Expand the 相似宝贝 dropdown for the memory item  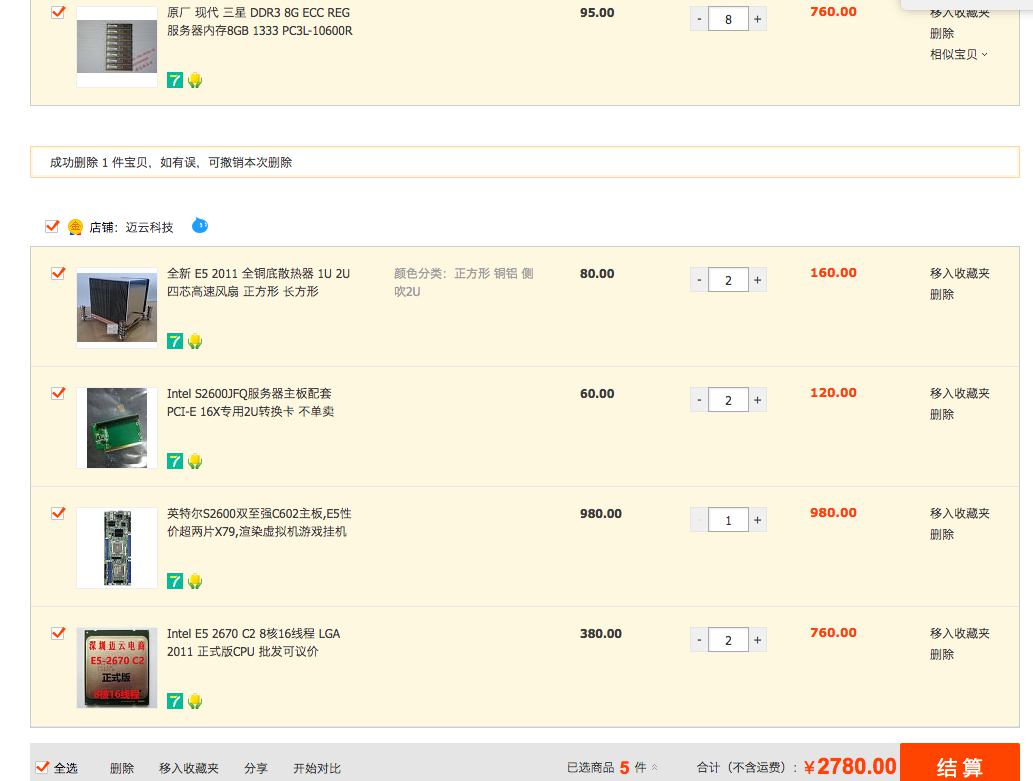point(959,55)
